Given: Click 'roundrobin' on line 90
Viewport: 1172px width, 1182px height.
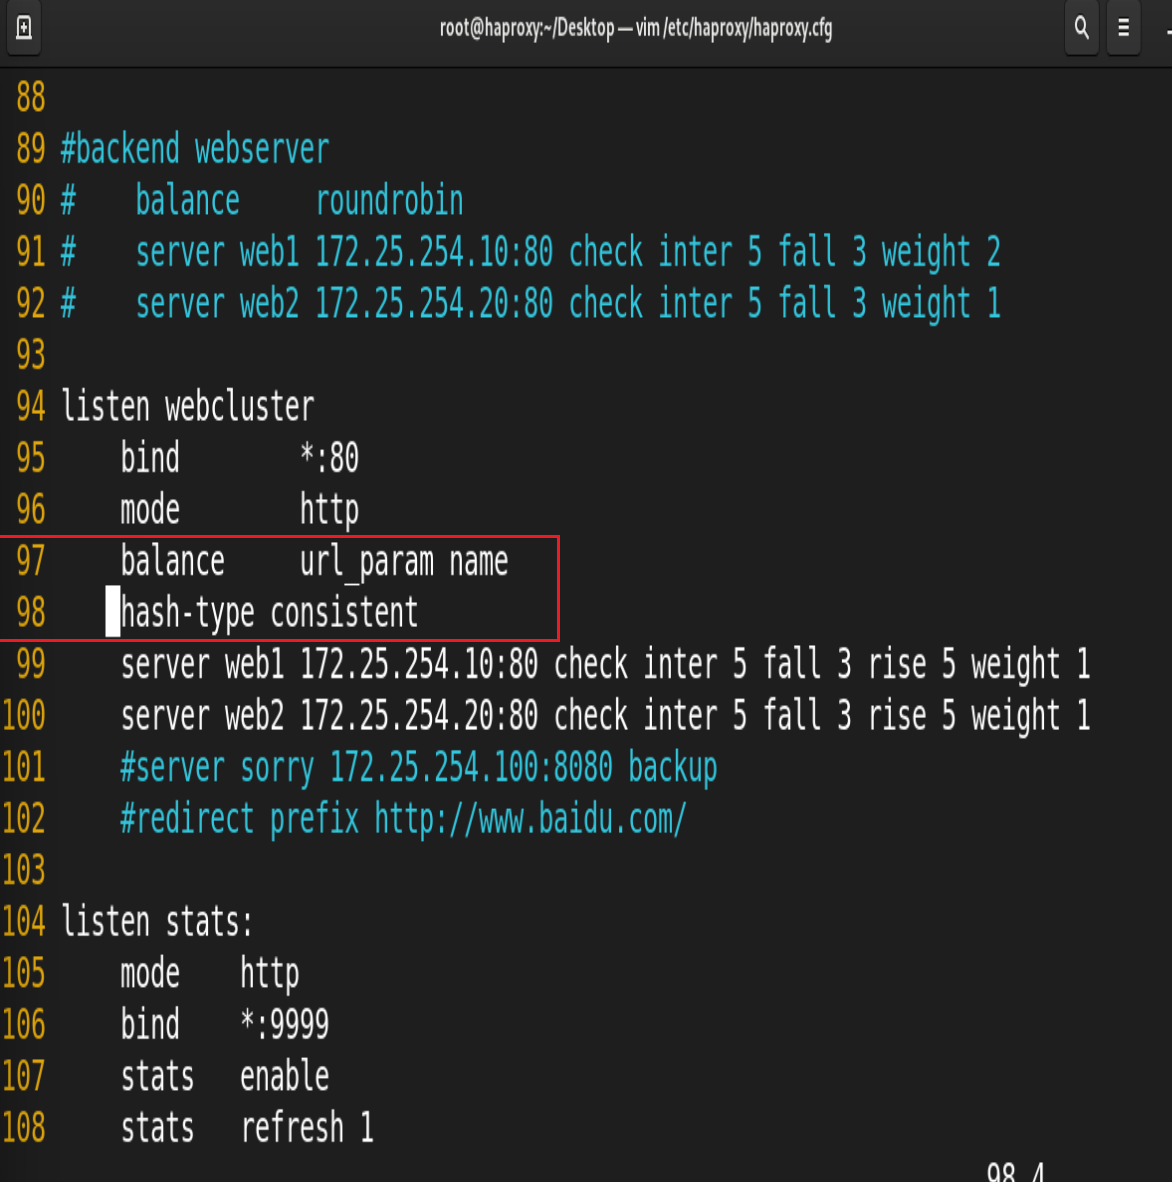Looking at the screenshot, I should 389,201.
